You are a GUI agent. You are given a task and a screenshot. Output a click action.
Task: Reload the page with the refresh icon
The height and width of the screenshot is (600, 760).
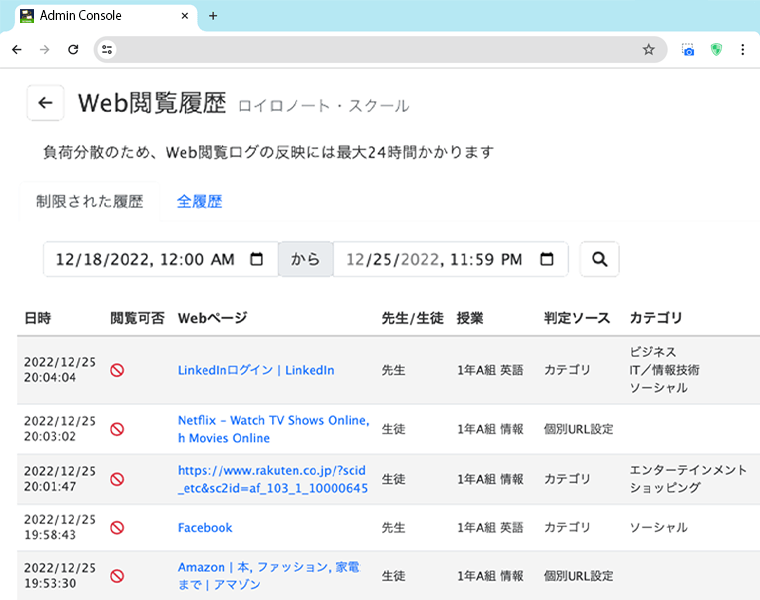(73, 49)
